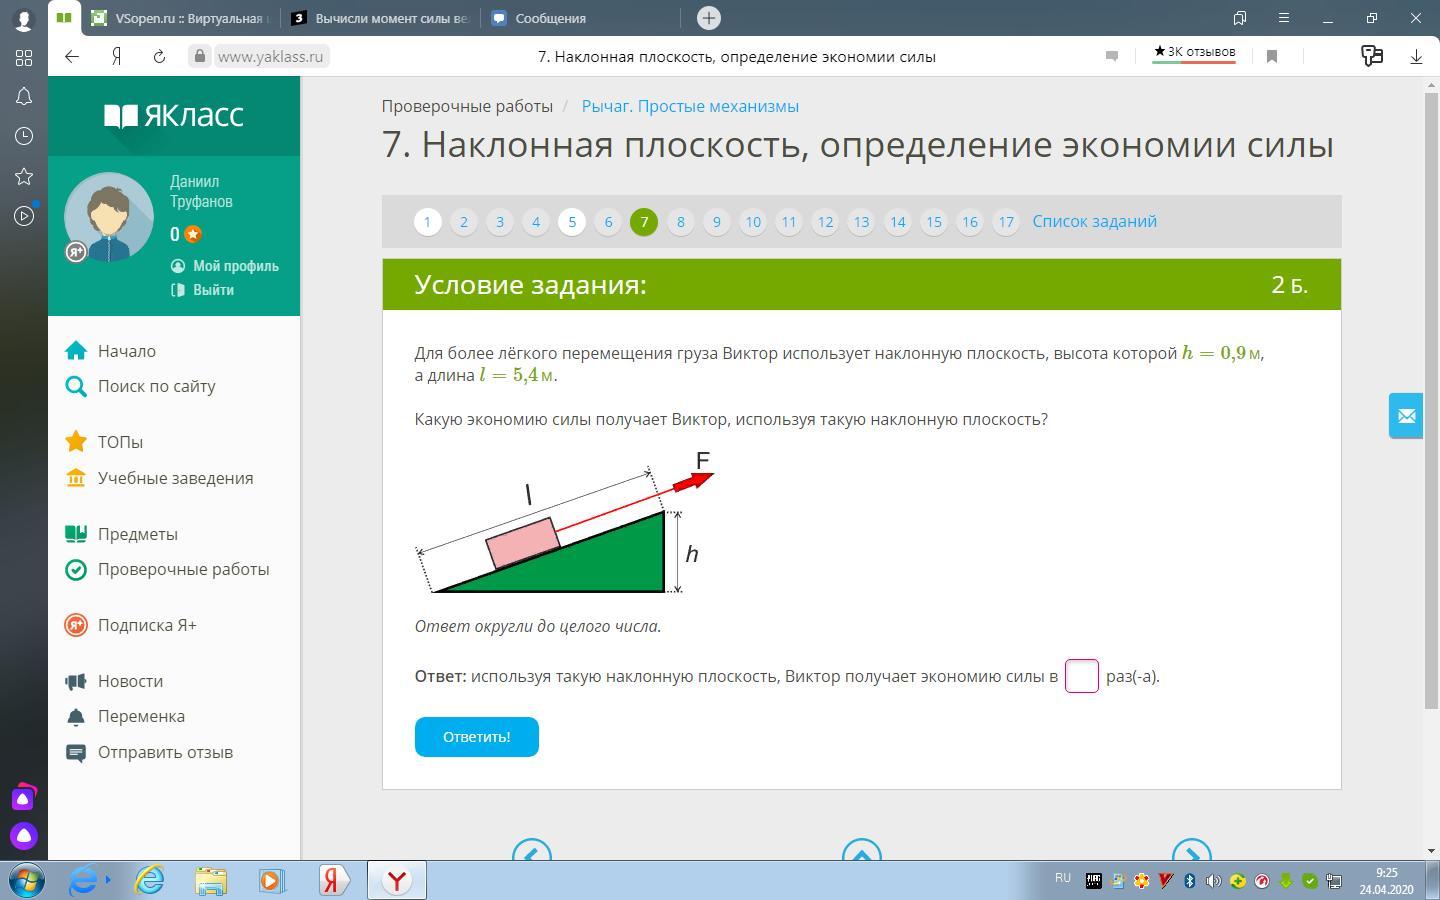Select Проверочные работы in left menu
1440x900 pixels.
tap(183, 569)
